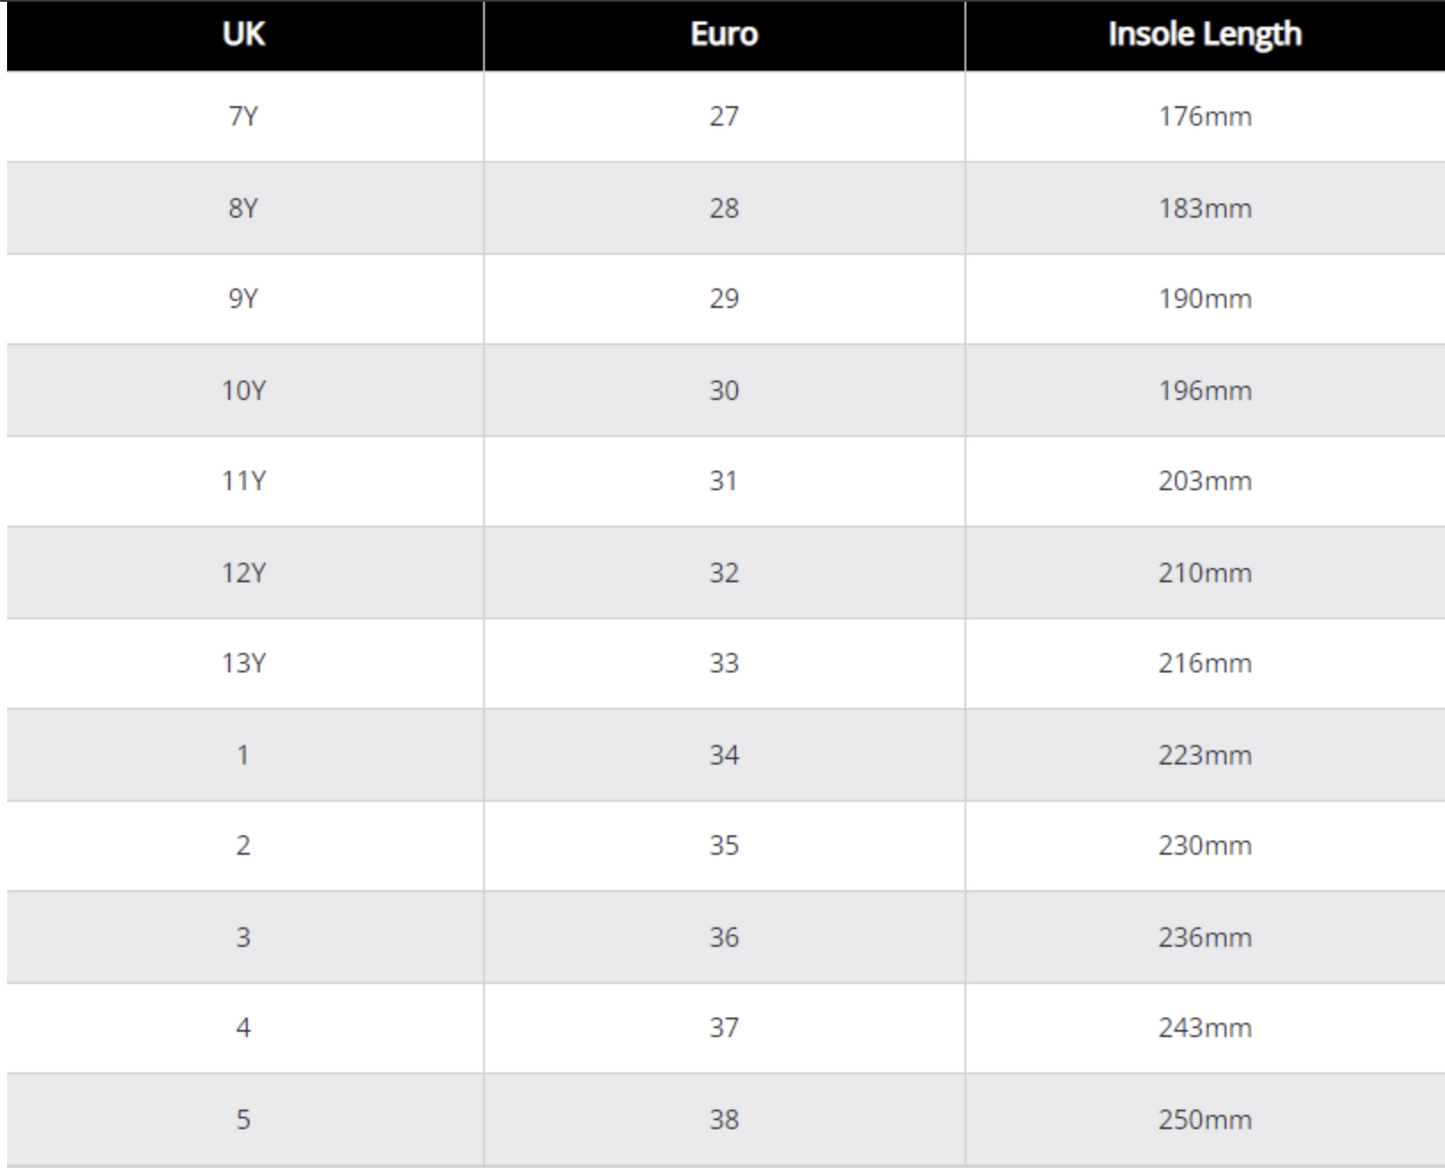Click the UK column header

click(x=244, y=35)
